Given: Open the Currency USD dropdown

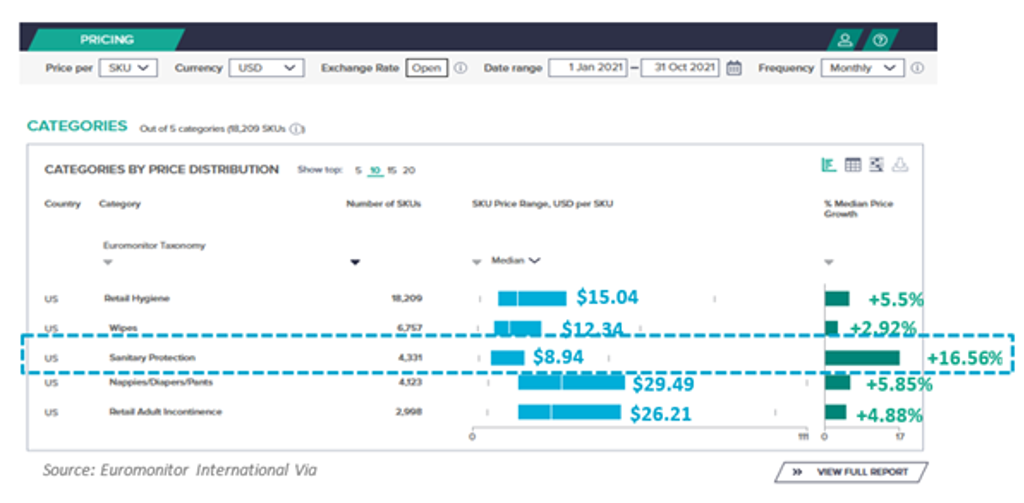Looking at the screenshot, I should pyautogui.click(x=266, y=68).
